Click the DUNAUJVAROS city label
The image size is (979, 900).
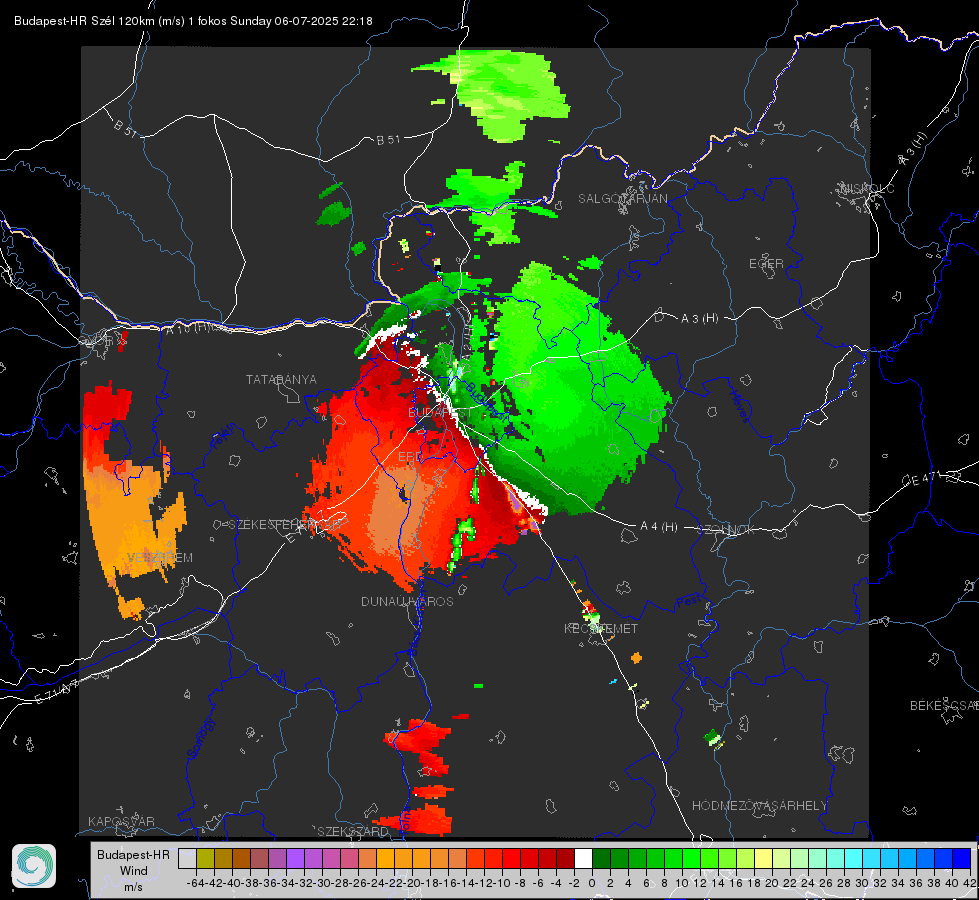tap(407, 601)
